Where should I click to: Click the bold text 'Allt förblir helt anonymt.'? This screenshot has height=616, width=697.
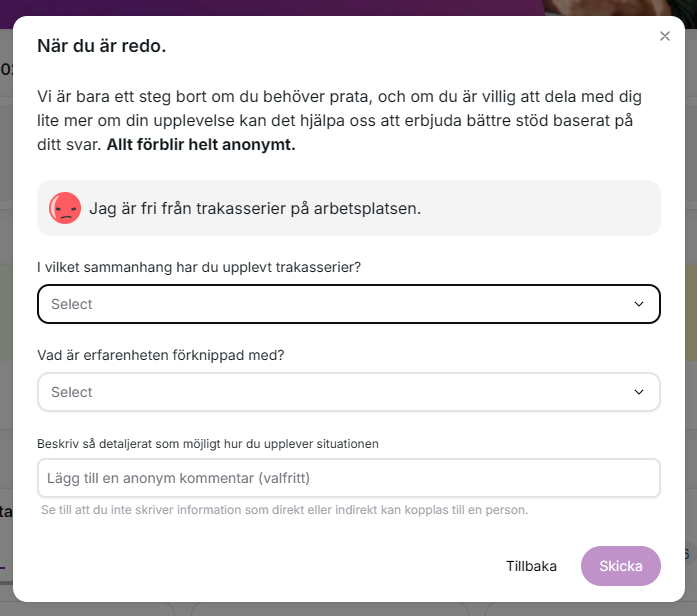tap(201, 144)
